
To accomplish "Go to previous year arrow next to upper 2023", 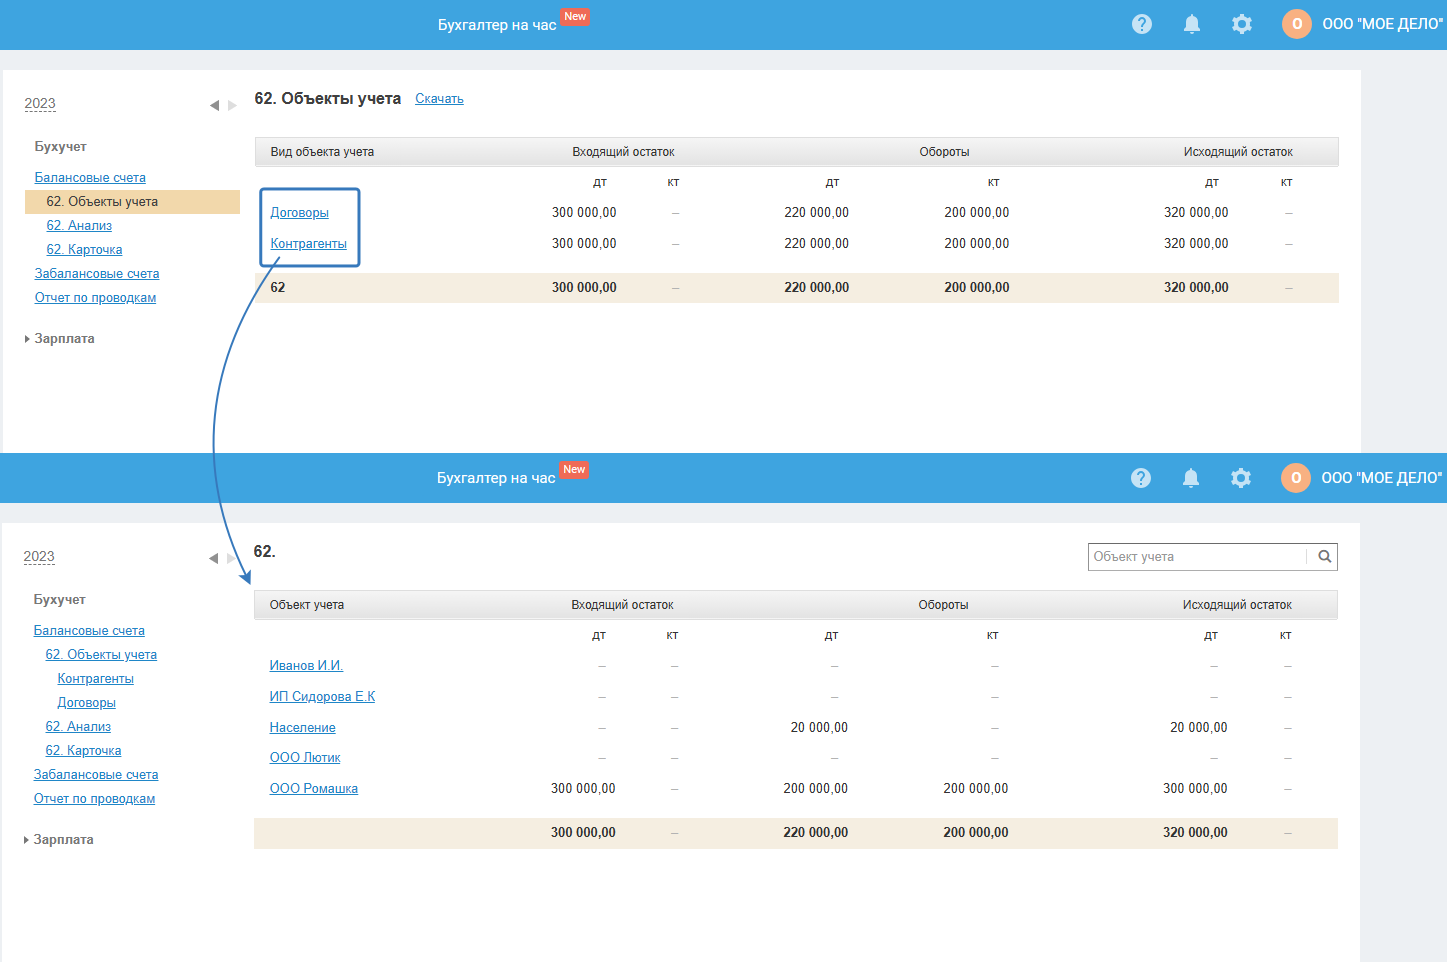I will coord(214,105).
